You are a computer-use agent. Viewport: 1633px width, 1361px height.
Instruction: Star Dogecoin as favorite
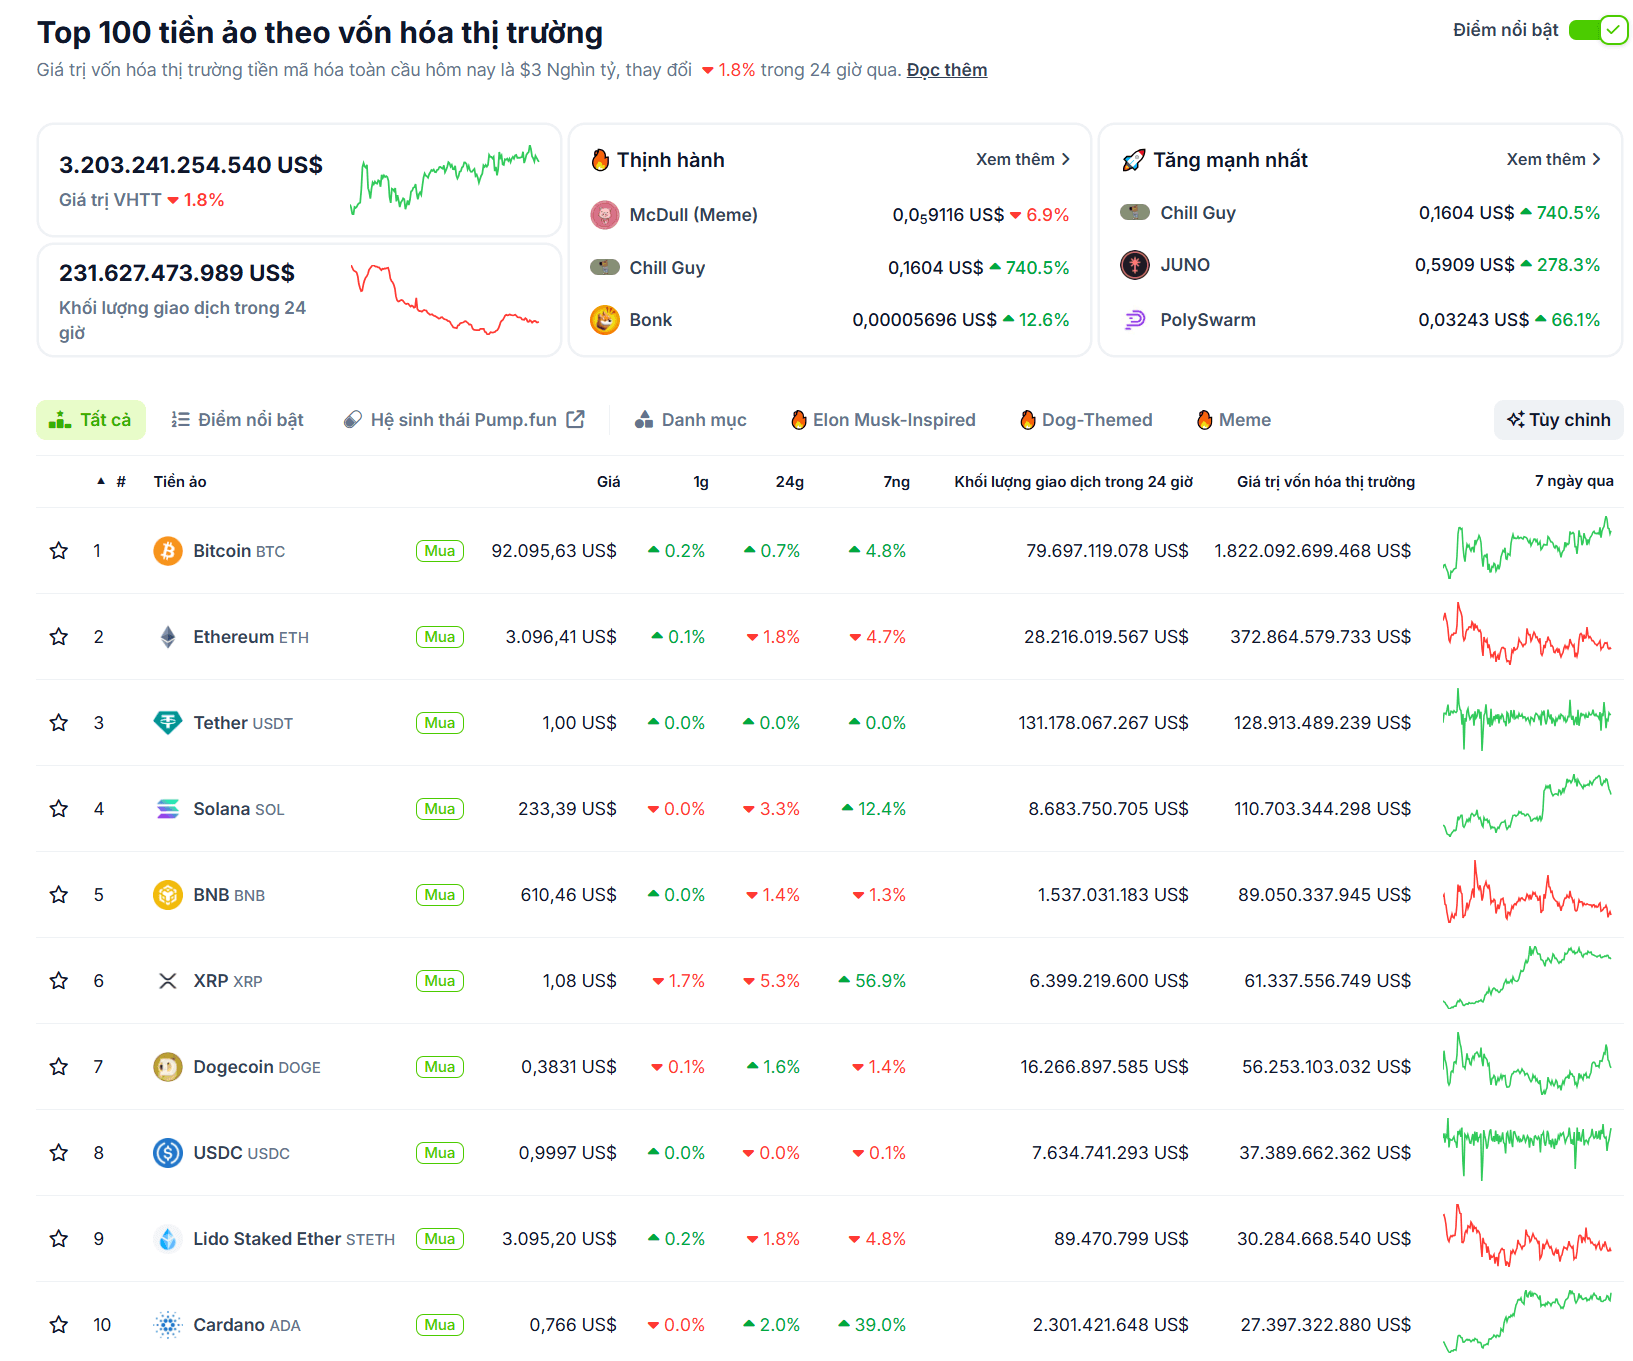59,1066
